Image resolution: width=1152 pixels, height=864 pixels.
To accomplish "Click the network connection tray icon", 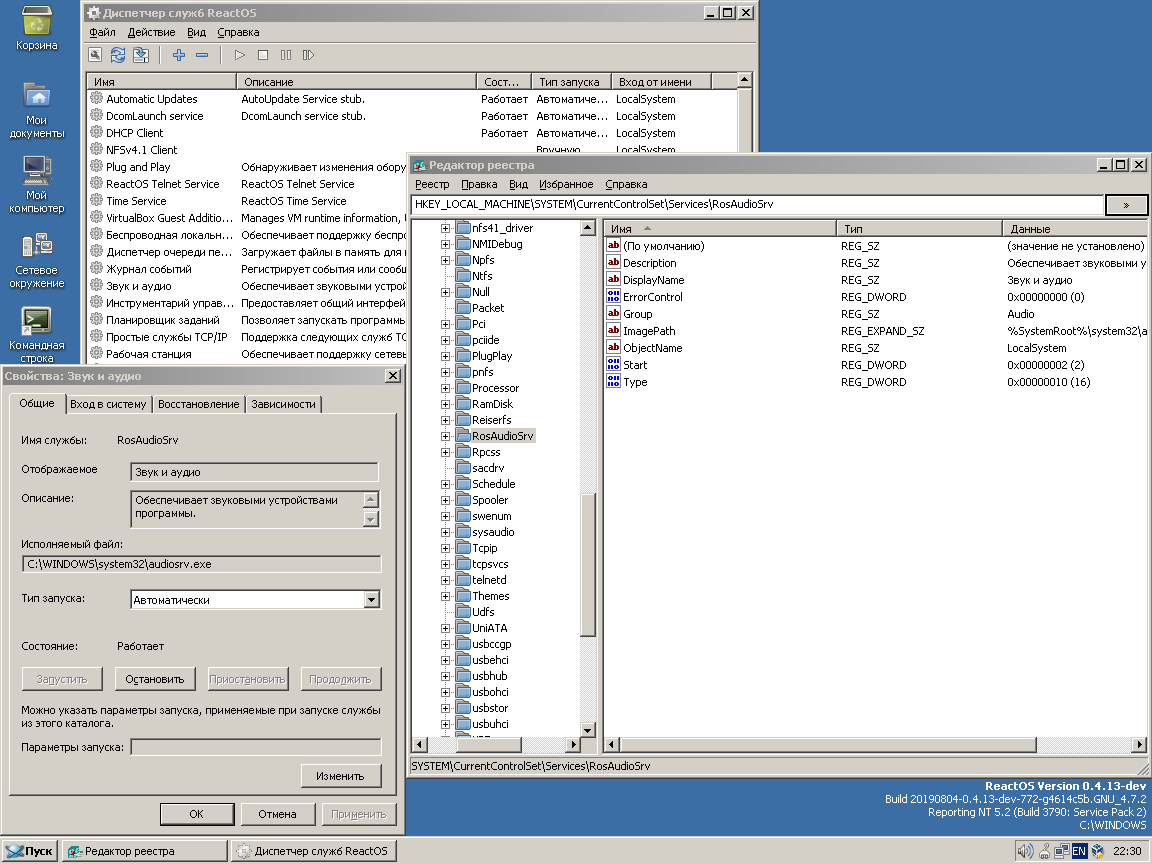I will (1062, 852).
